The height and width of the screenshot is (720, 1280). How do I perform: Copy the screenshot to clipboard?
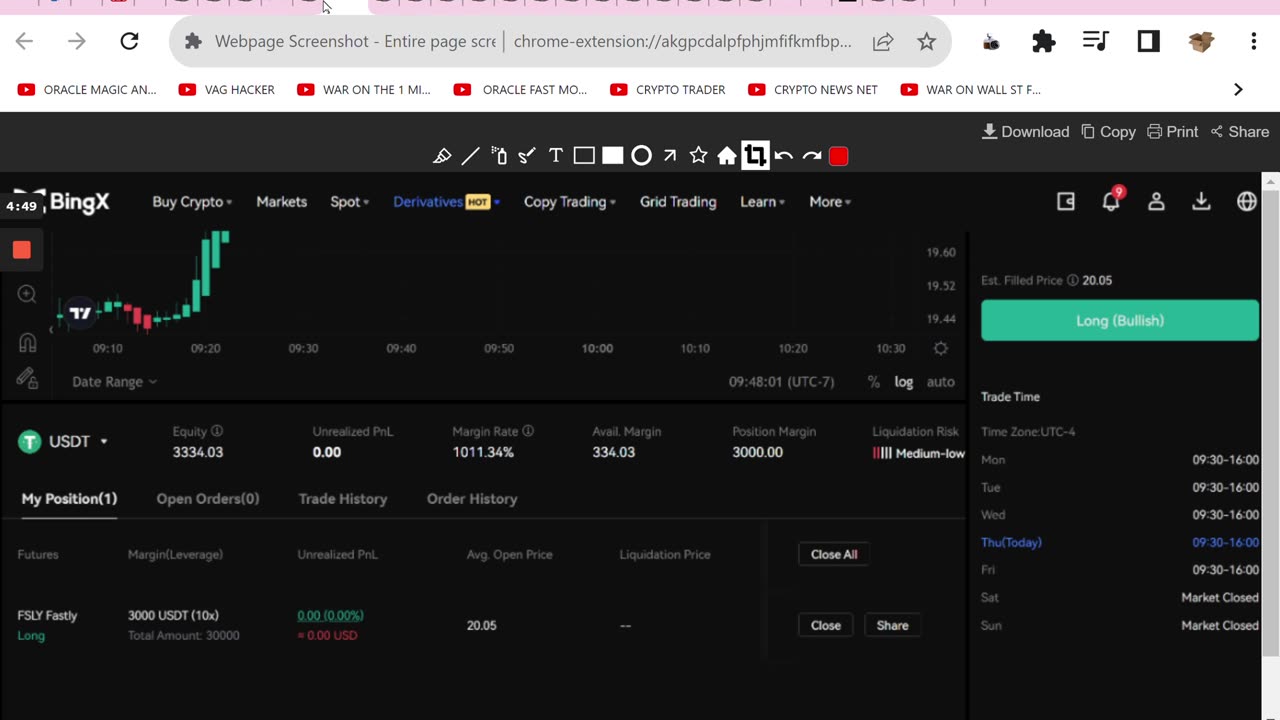(x=1108, y=132)
